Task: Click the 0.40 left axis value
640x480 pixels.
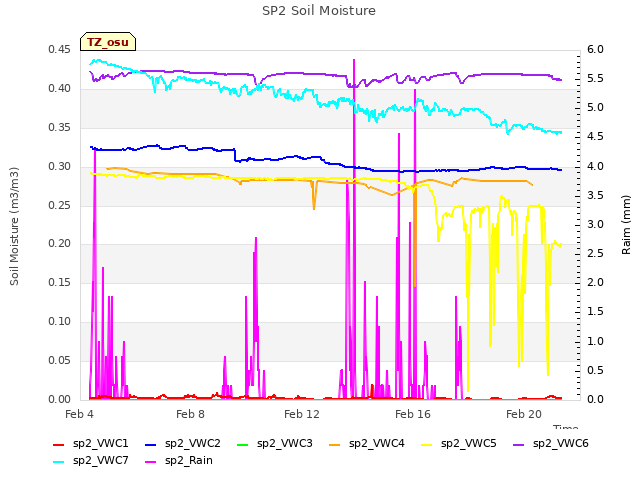Action: [60, 89]
